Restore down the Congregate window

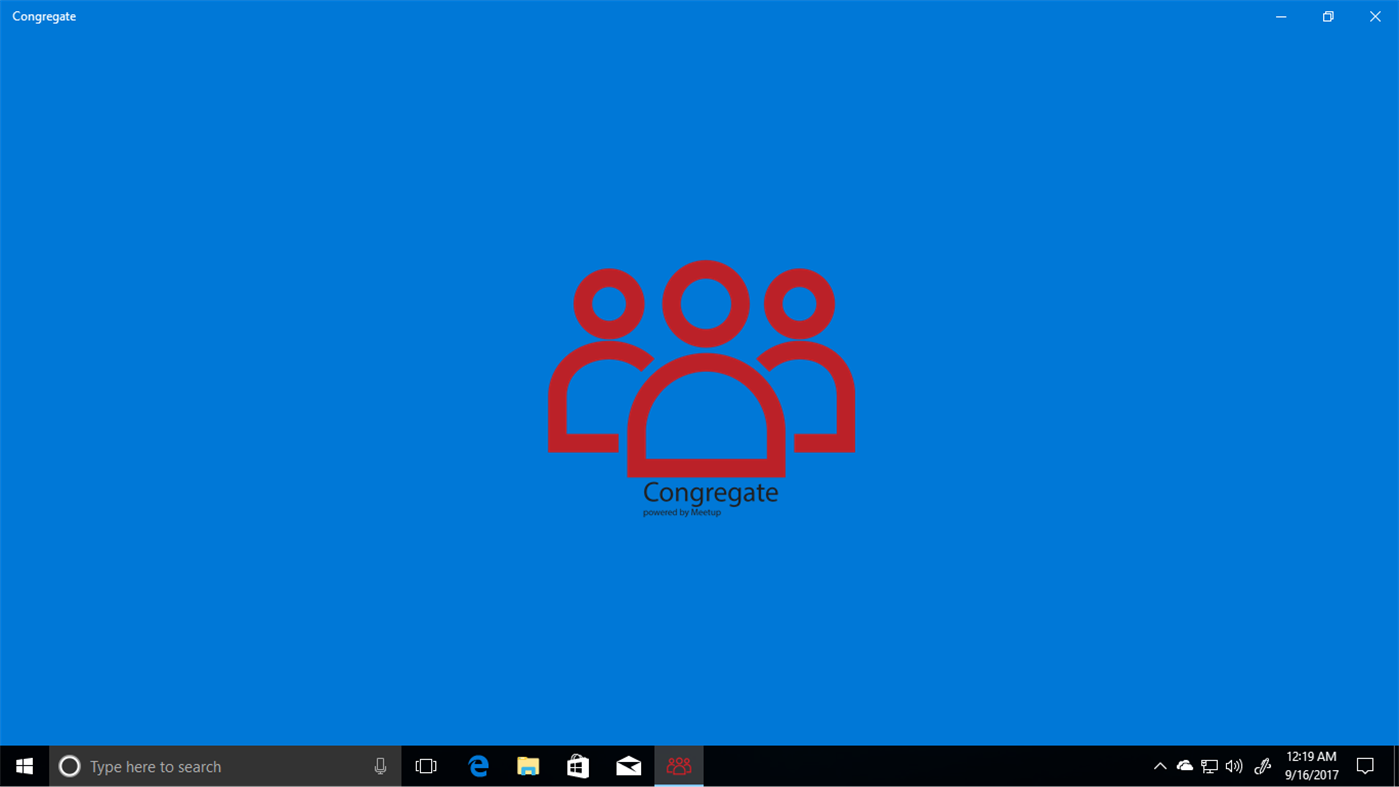tap(1327, 16)
